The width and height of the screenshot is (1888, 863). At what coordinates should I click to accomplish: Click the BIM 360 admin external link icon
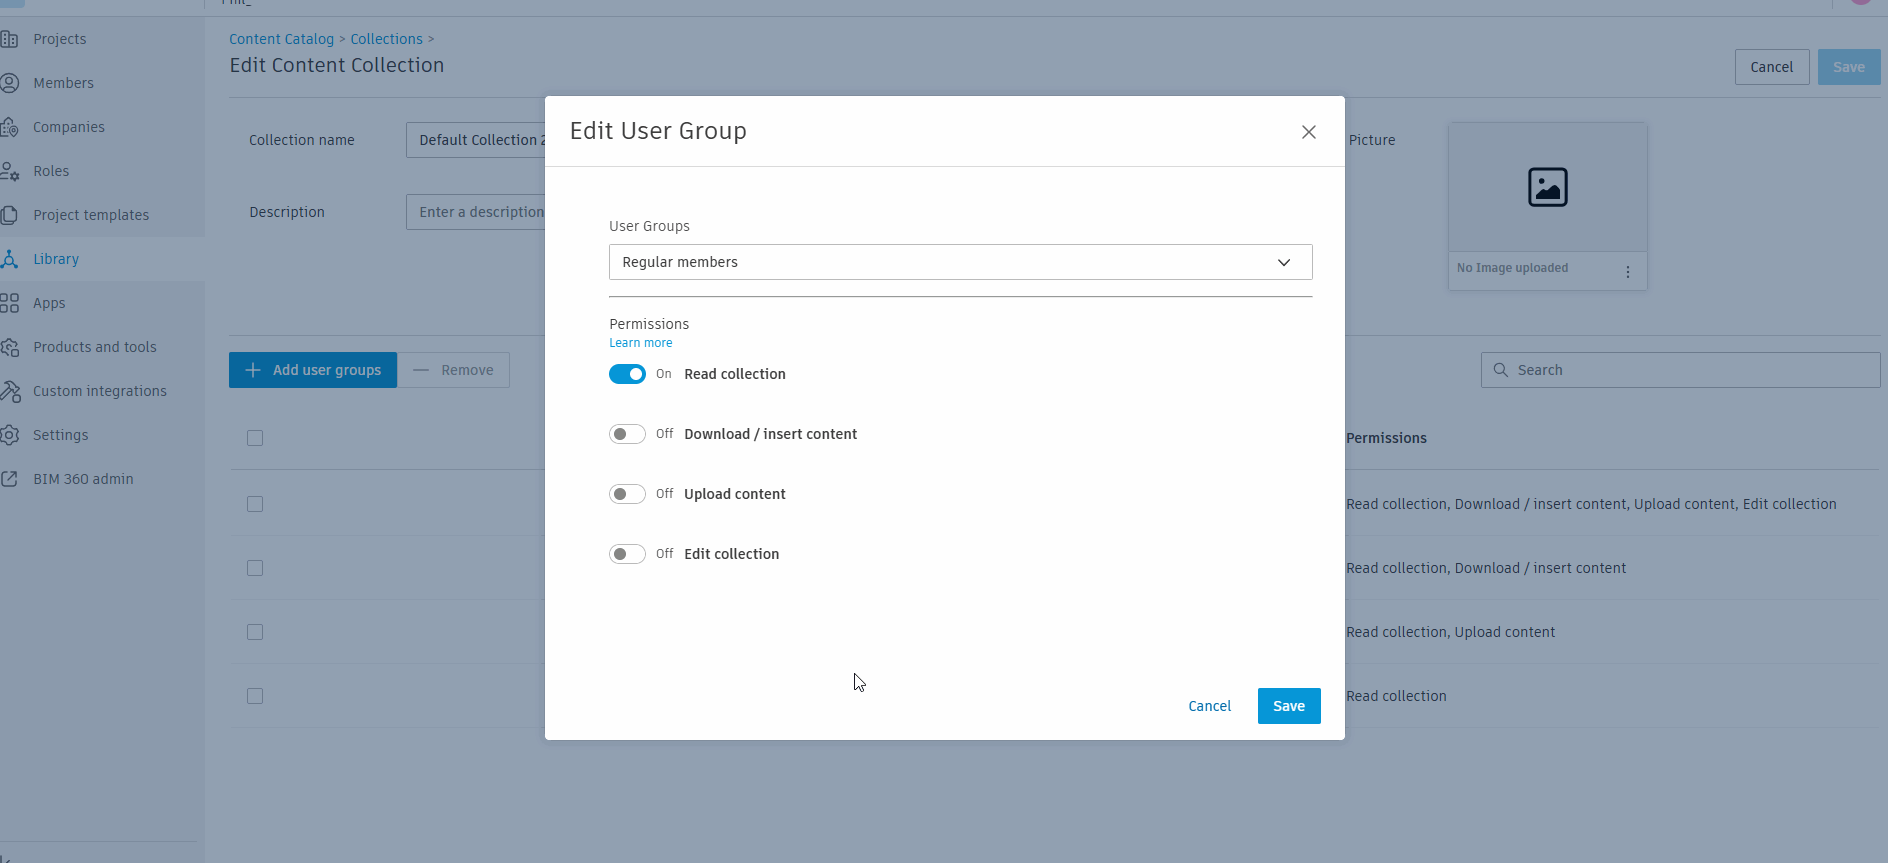(x=10, y=479)
